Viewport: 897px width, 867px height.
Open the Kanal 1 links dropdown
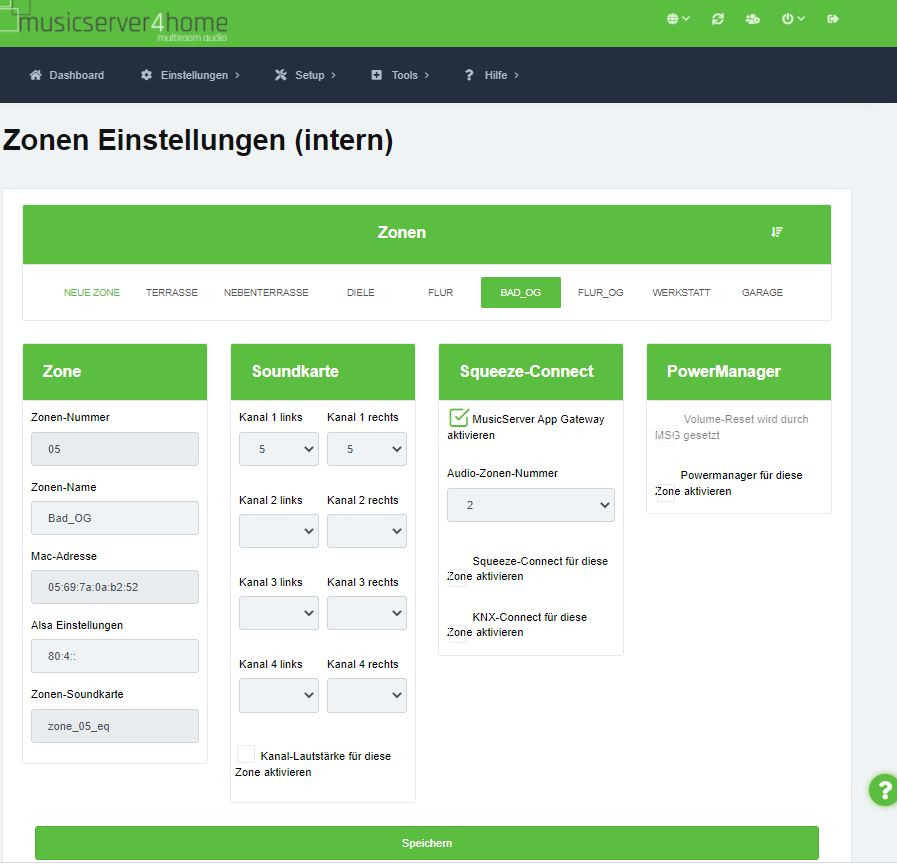[x=279, y=449]
